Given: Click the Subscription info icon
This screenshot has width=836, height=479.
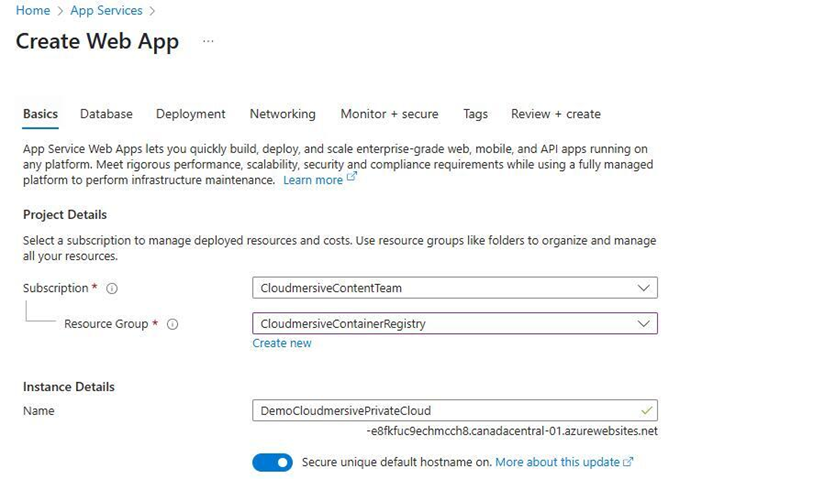Looking at the screenshot, I should (x=111, y=289).
